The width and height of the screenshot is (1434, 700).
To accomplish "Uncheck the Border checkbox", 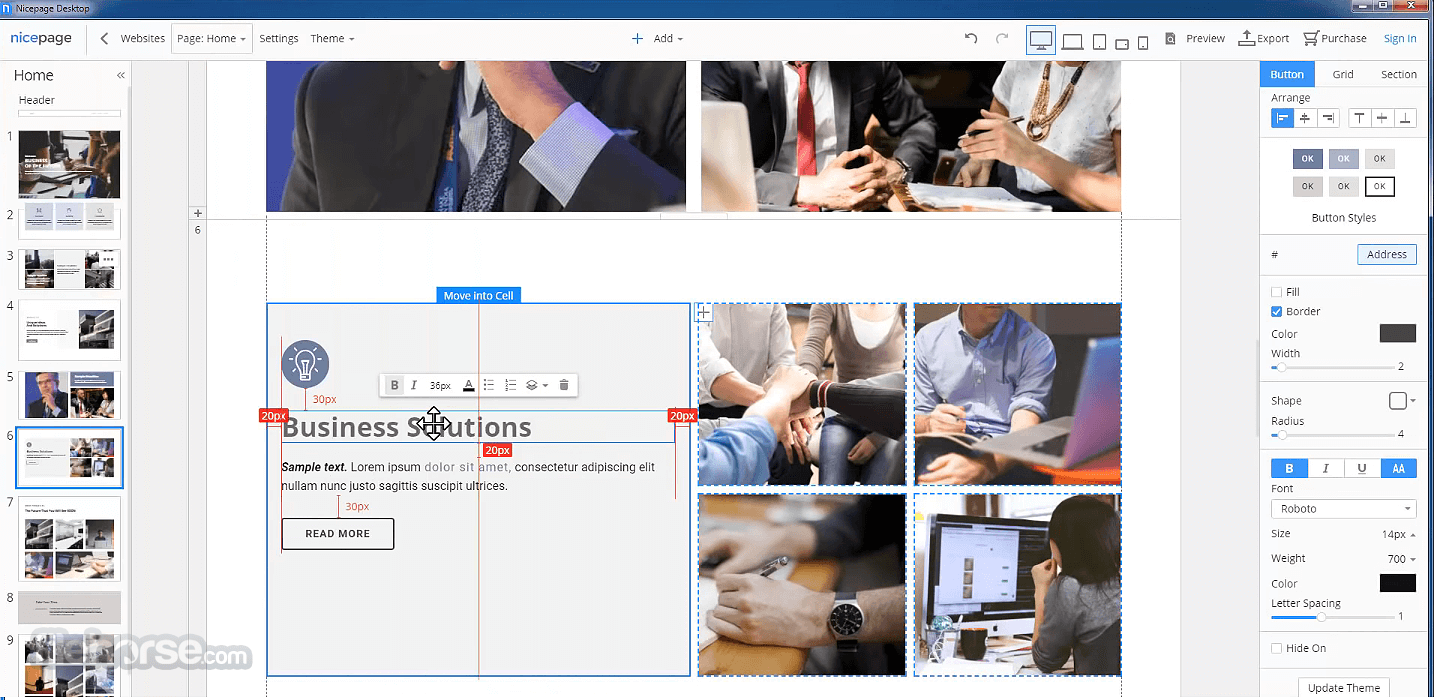I will (x=1276, y=311).
